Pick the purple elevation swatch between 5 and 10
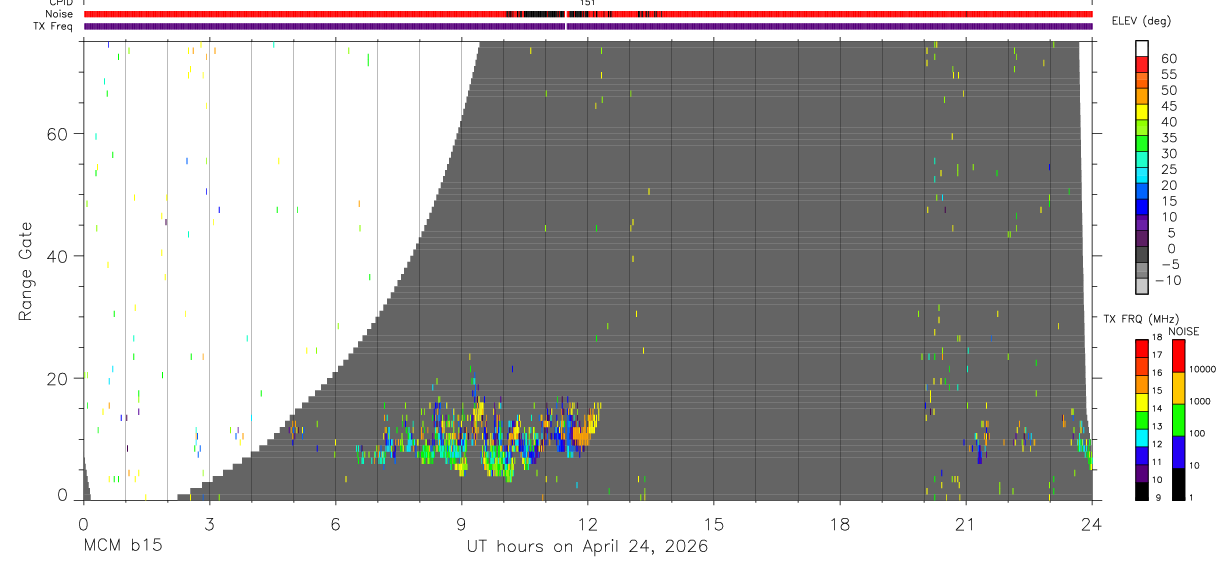The width and height of the screenshot is (1228, 567). coord(1142,225)
